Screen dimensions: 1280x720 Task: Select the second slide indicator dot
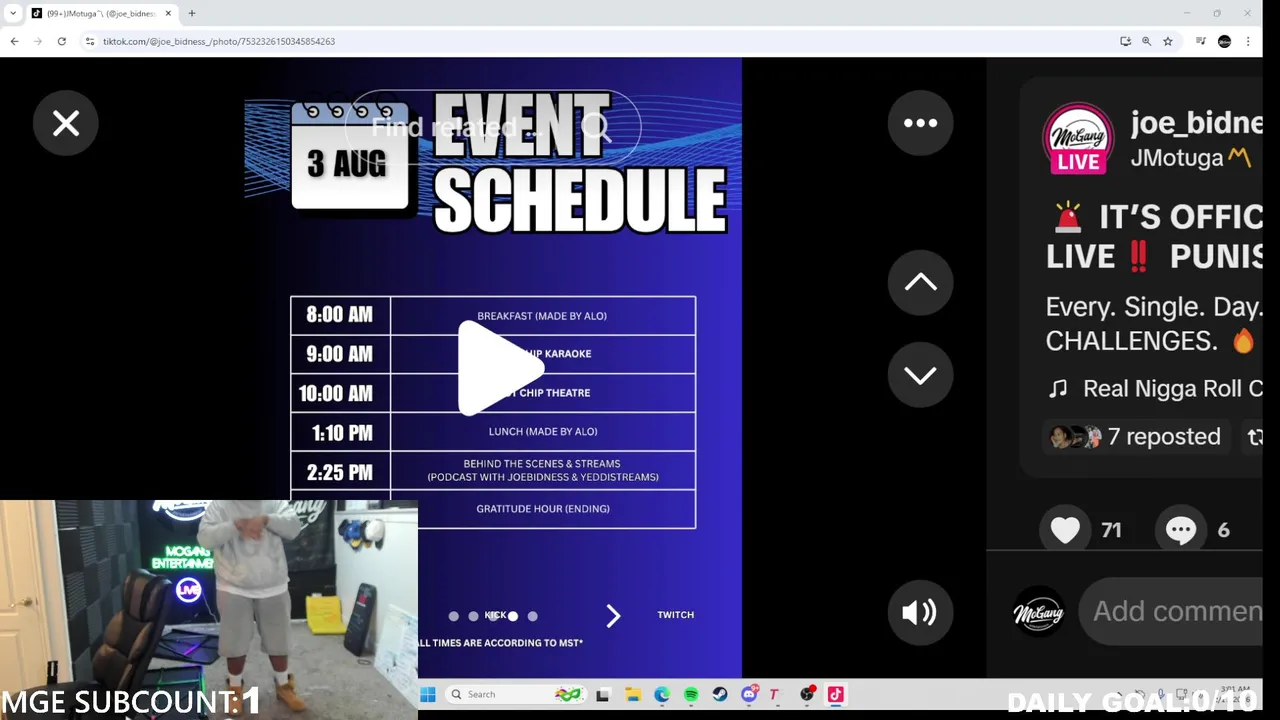point(473,616)
